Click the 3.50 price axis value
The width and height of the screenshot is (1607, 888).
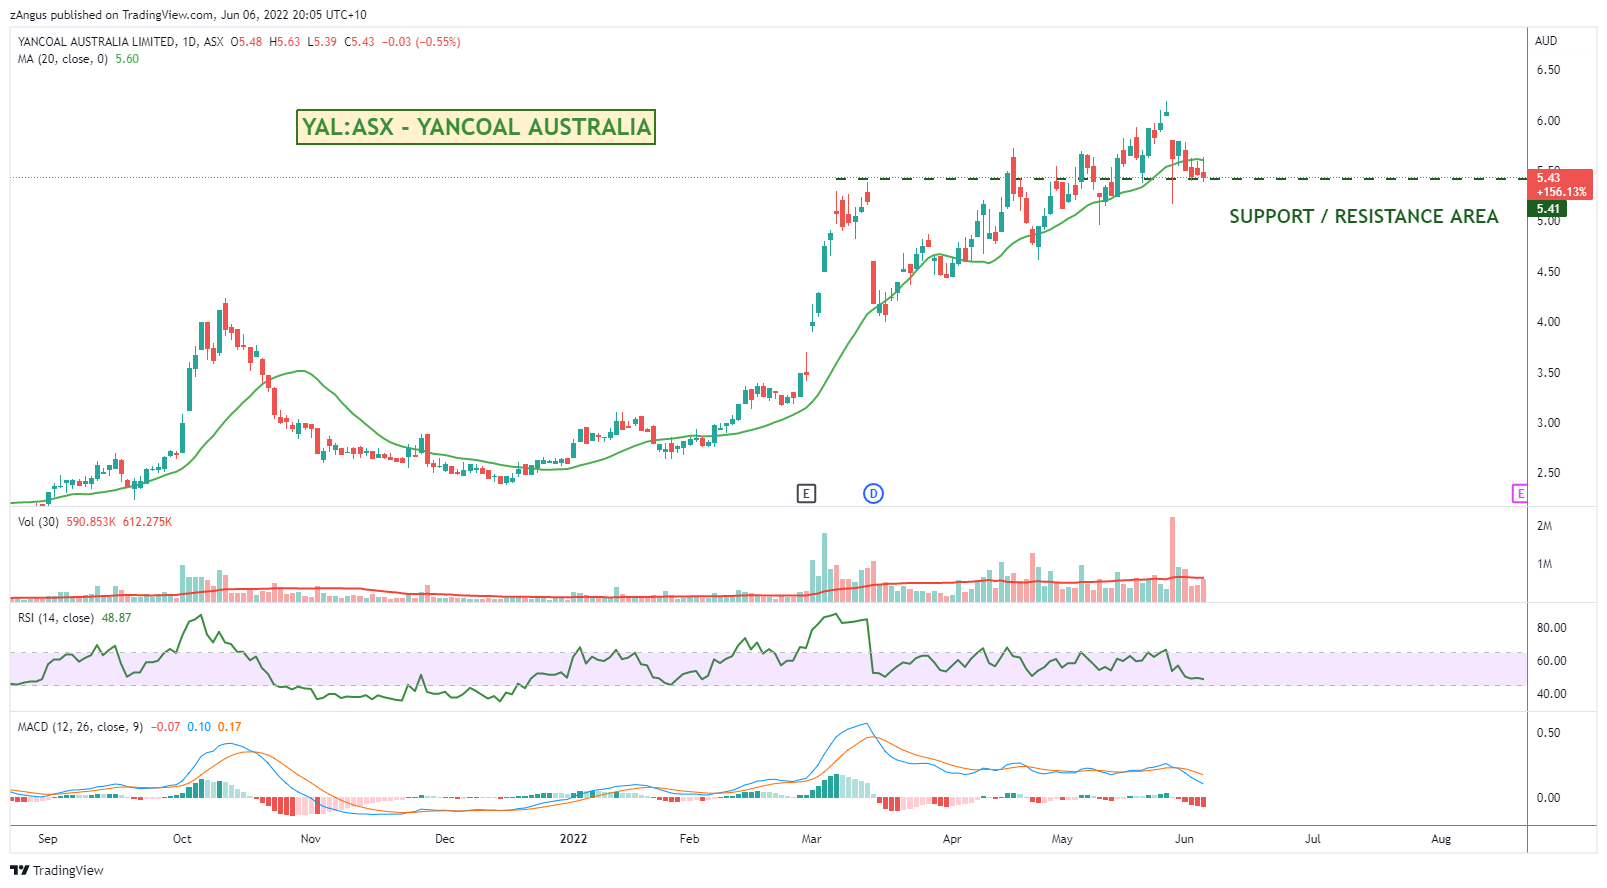(1548, 373)
